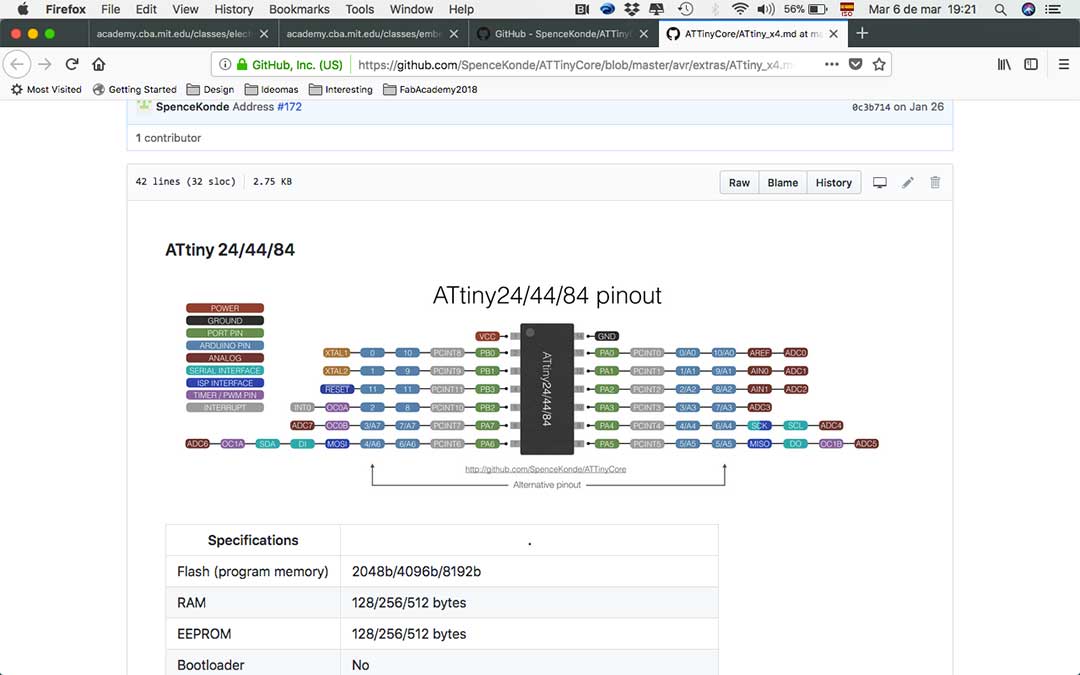Viewport: 1080px width, 675px height.
Task: View file History button
Action: 833,183
